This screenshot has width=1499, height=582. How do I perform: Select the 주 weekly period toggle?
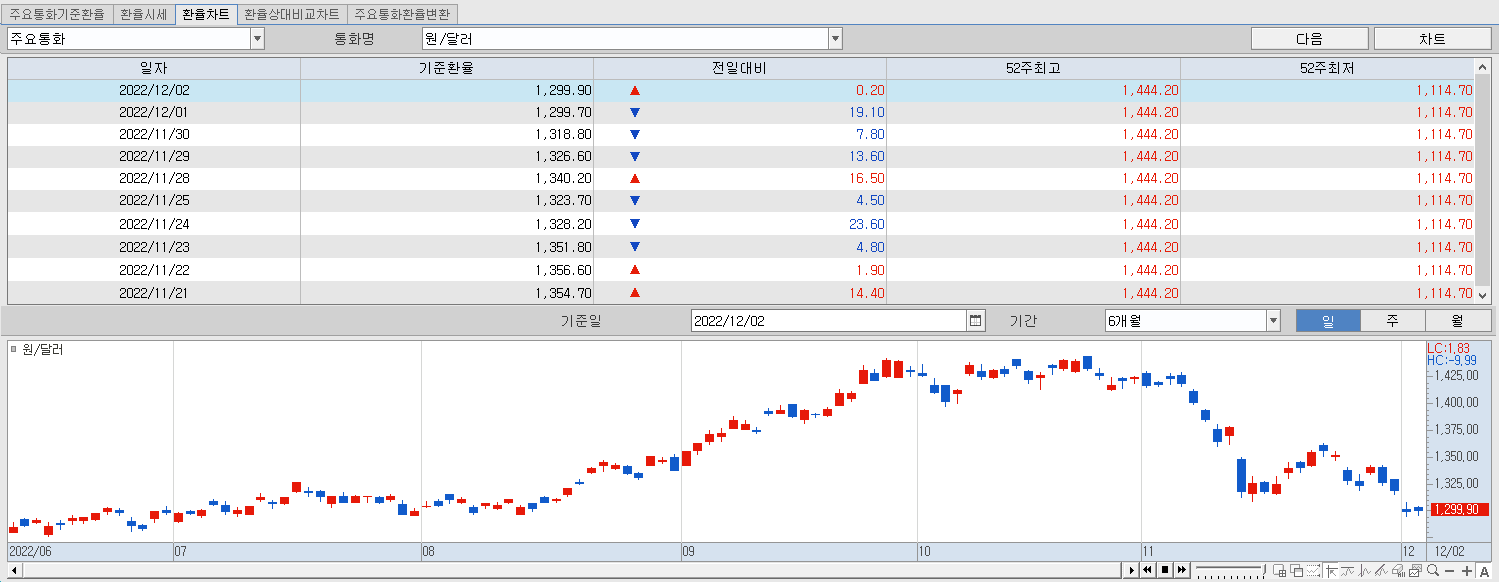tap(1392, 320)
